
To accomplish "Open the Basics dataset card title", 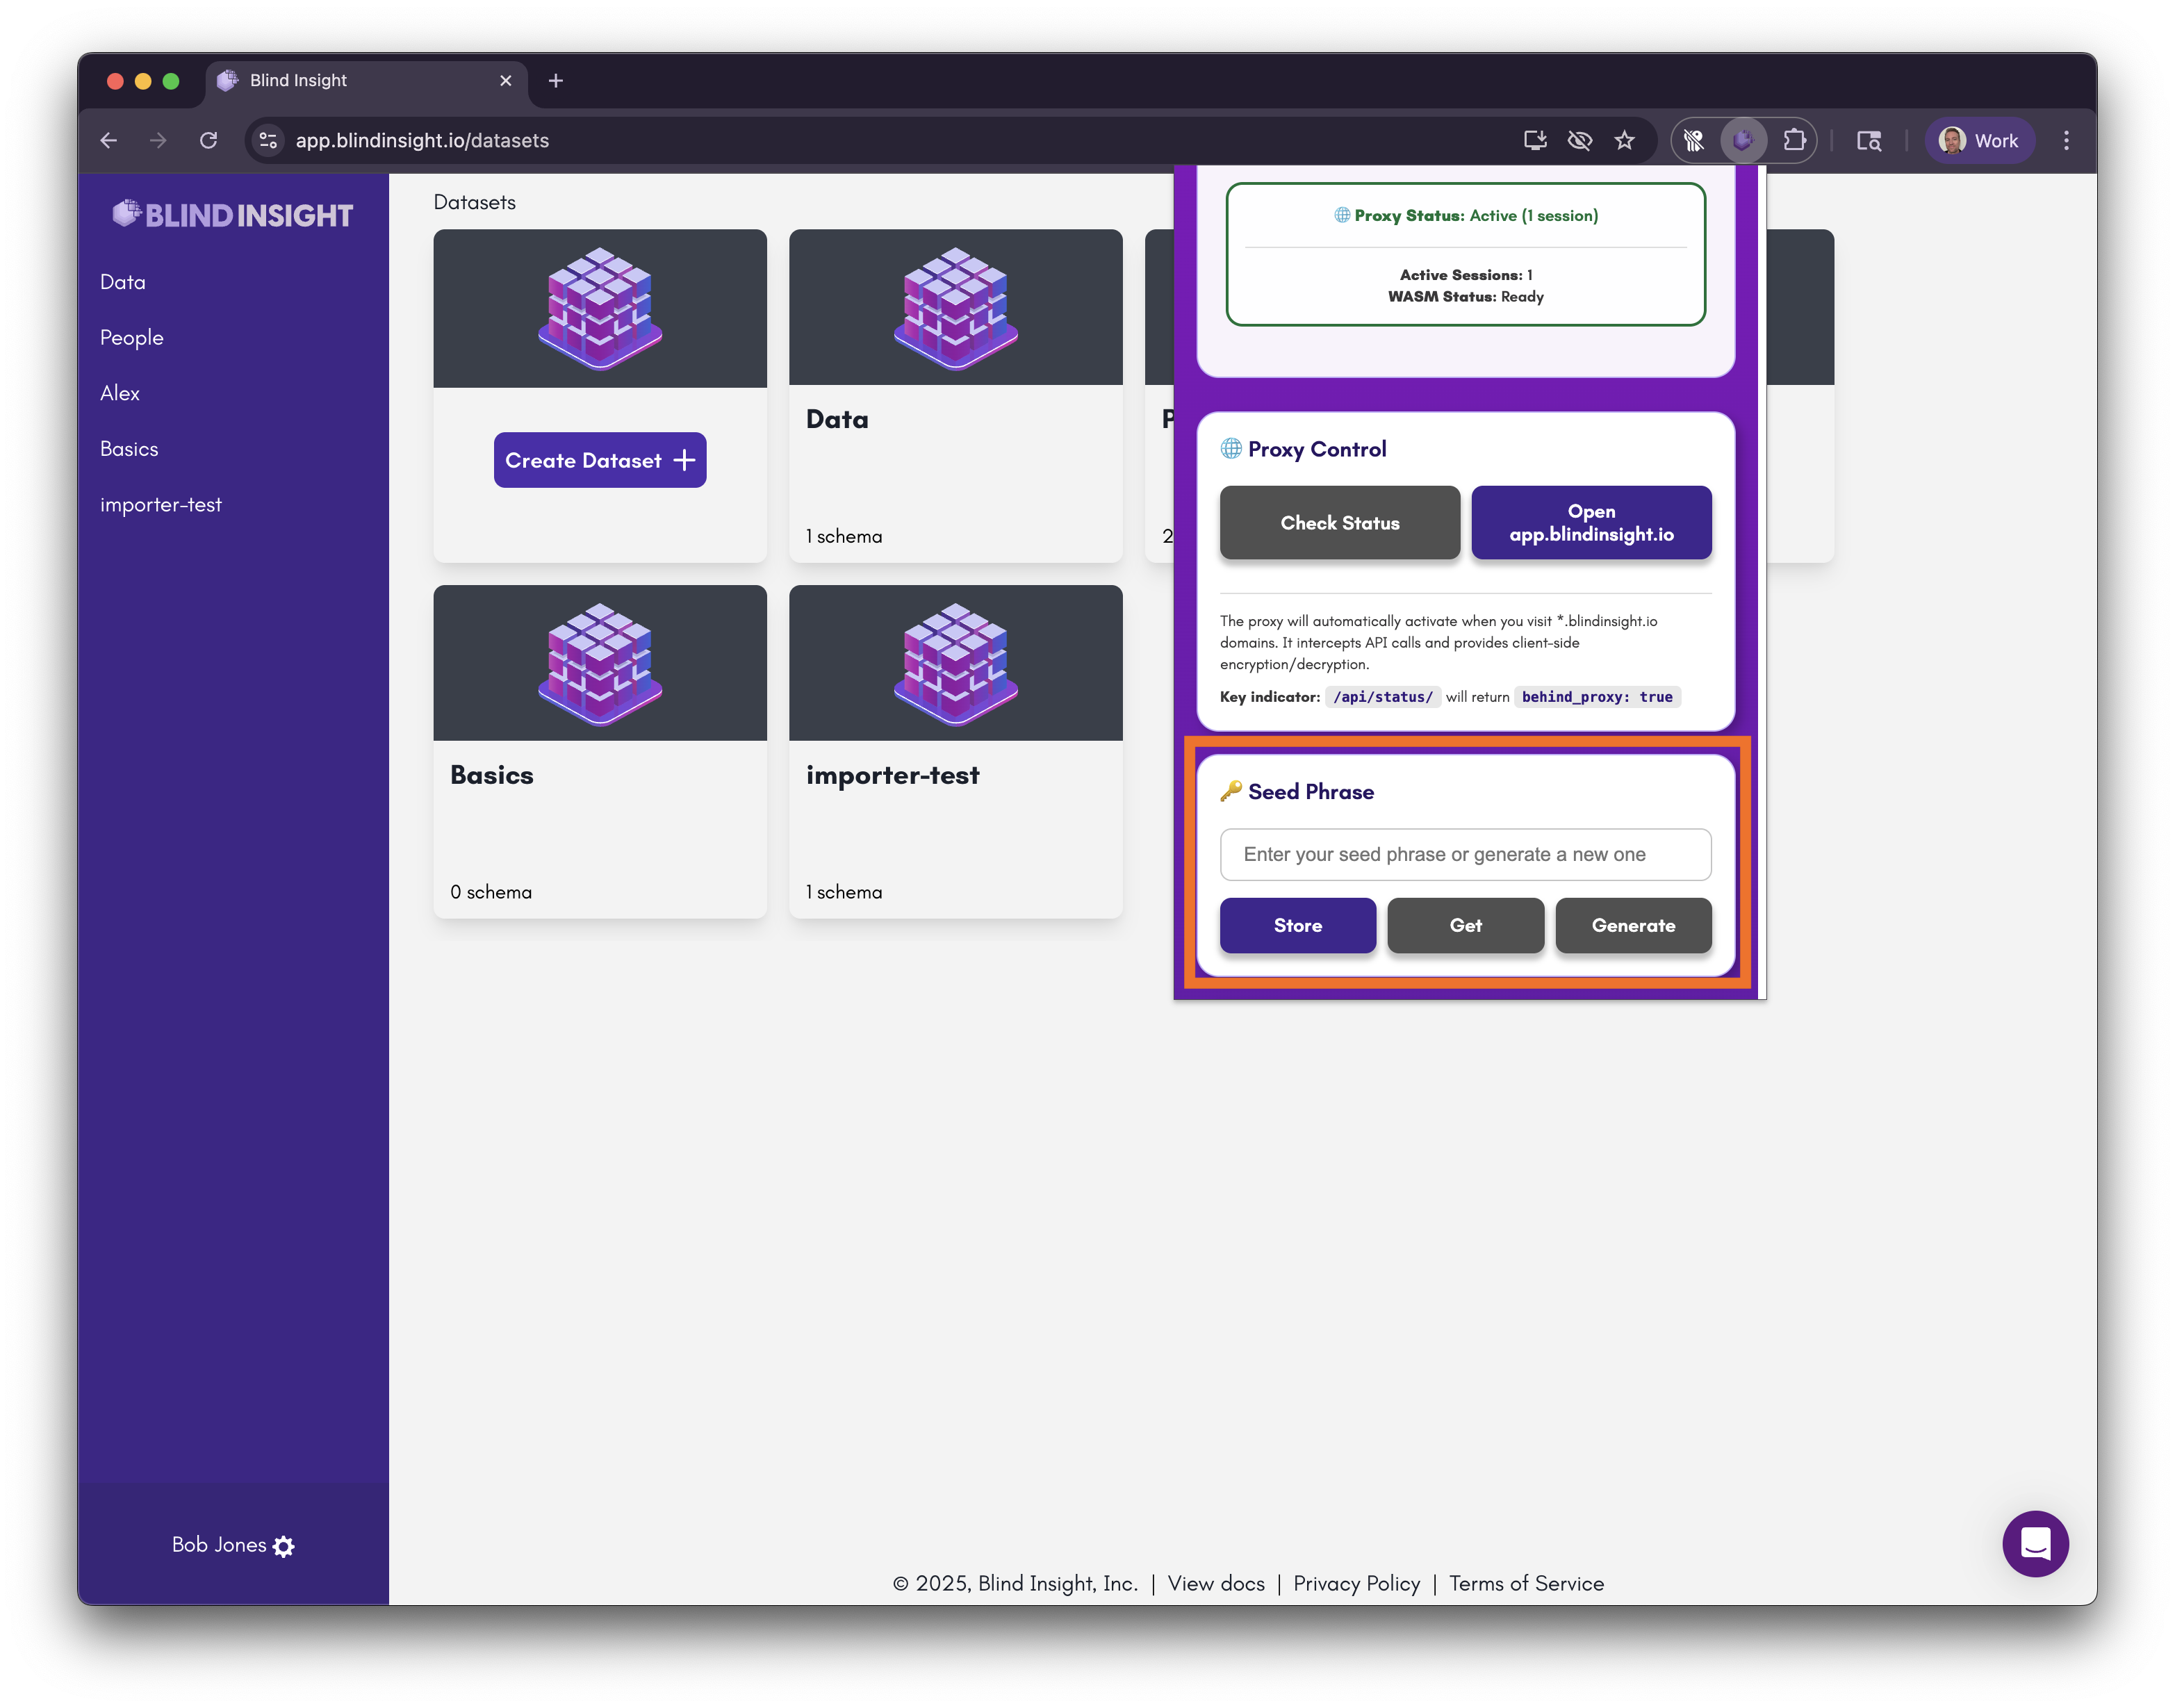I will click(492, 775).
